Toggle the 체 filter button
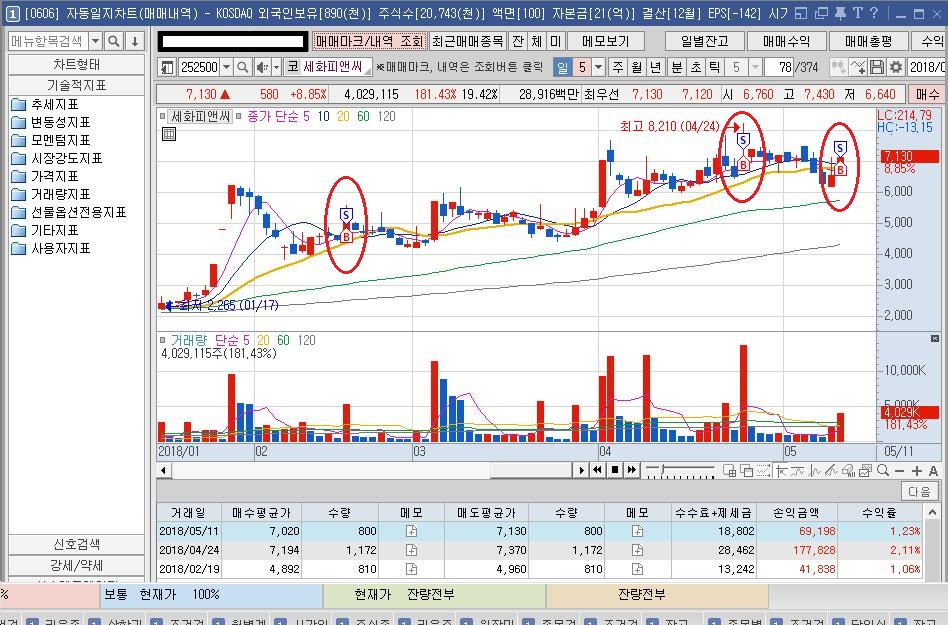This screenshot has height=625, width=948. 536,41
